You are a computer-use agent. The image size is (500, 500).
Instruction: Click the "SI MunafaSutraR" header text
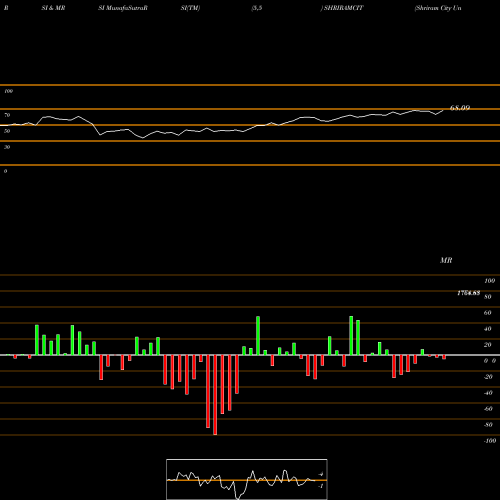point(123,8)
